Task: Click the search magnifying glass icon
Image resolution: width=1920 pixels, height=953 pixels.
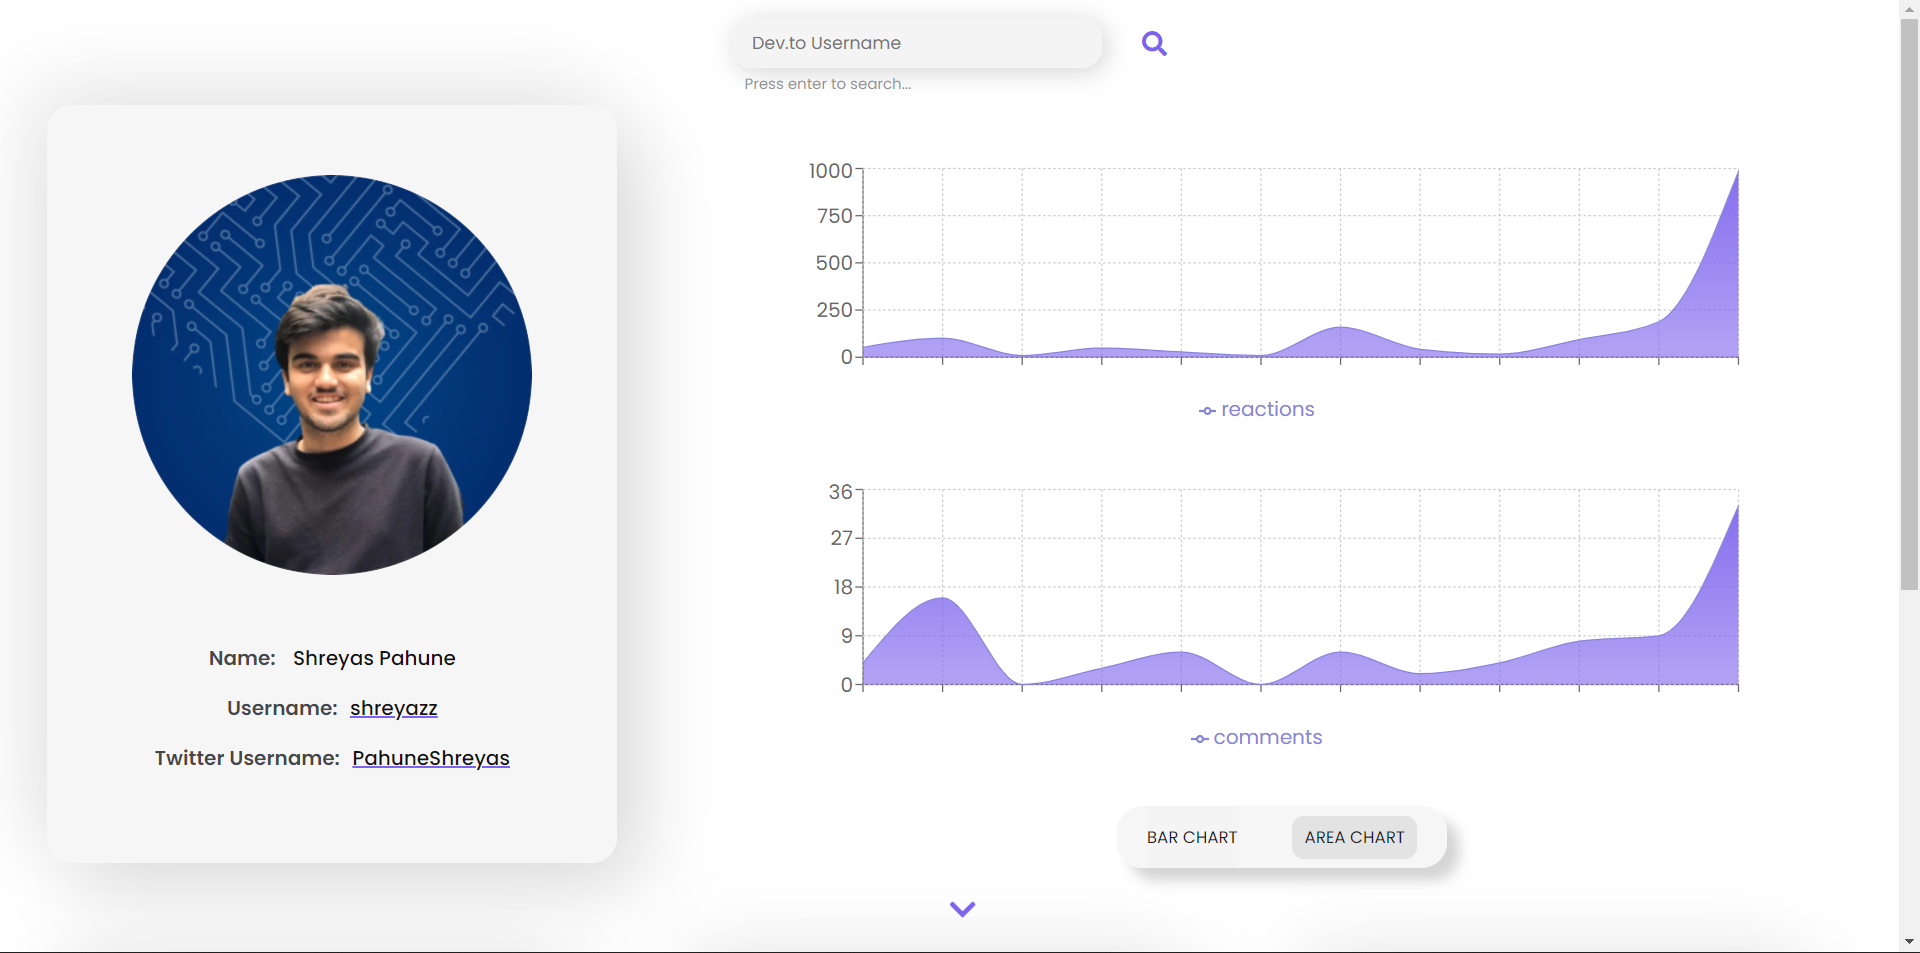Action: point(1154,43)
